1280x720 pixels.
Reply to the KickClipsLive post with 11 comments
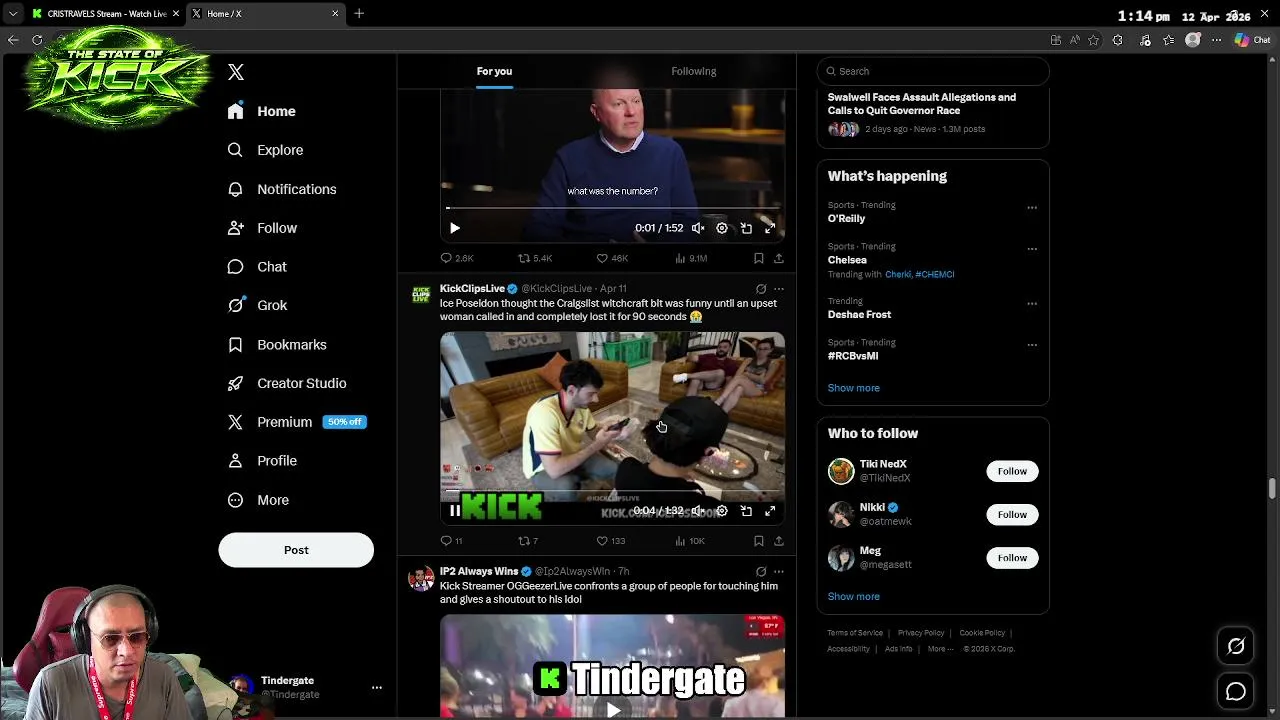pyautogui.click(x=452, y=541)
